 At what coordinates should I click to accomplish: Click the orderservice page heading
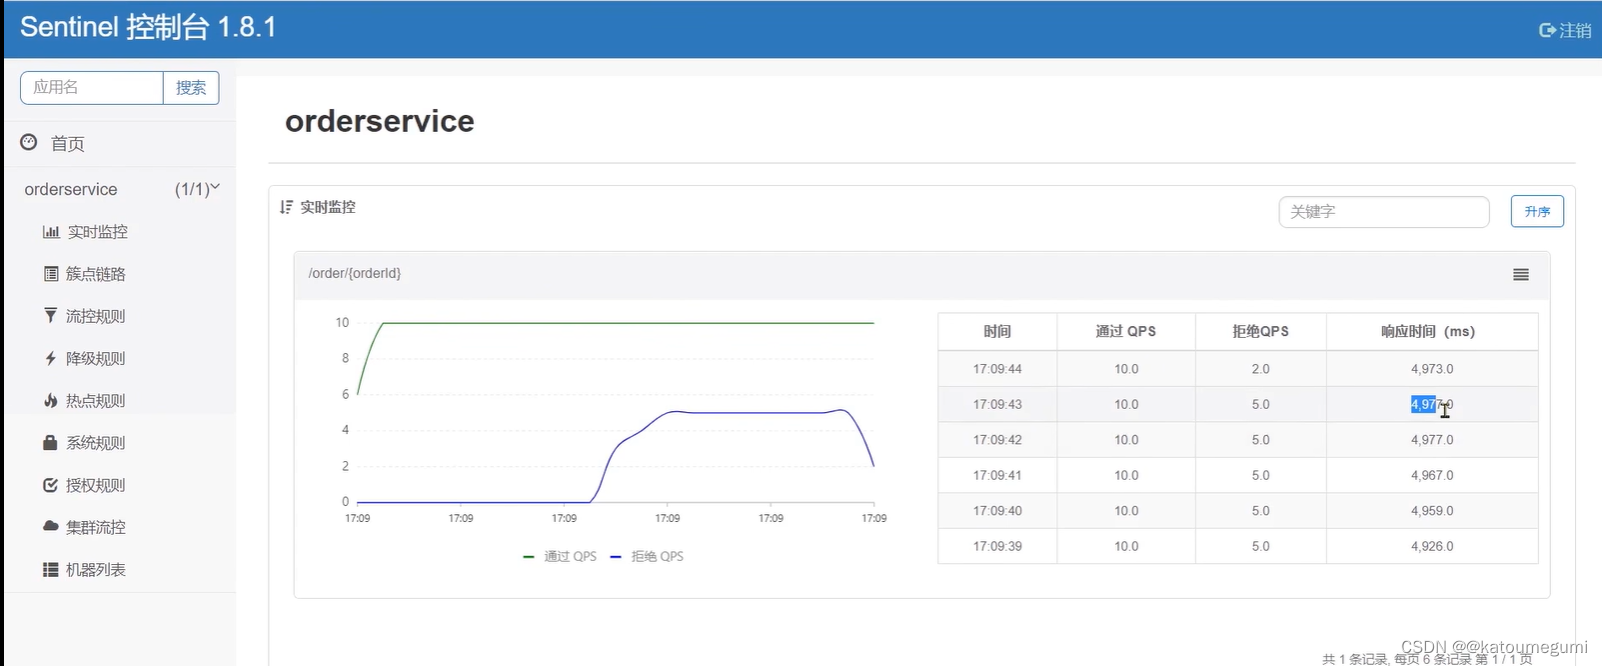(380, 121)
